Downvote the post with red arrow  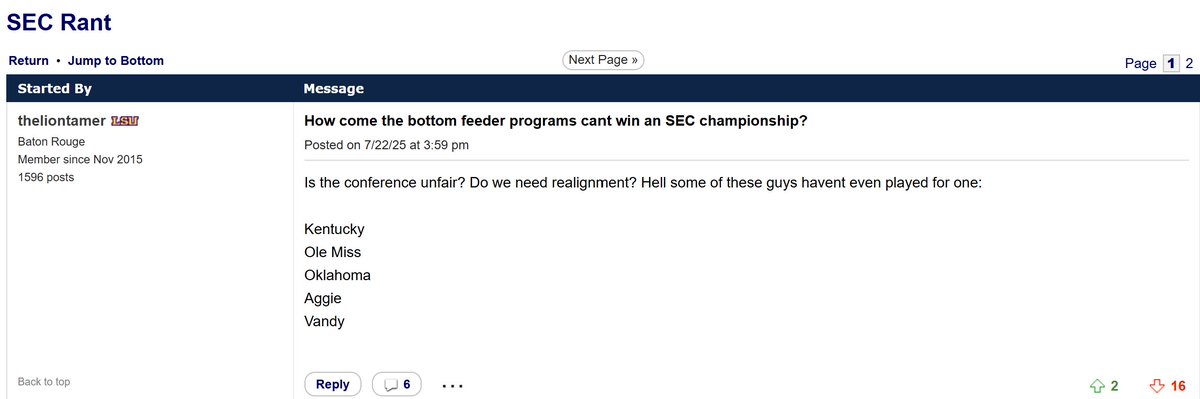[1157, 385]
